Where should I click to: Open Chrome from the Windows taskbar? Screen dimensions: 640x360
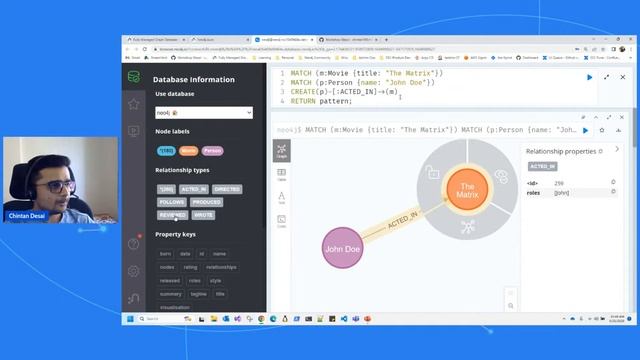pos(261,319)
